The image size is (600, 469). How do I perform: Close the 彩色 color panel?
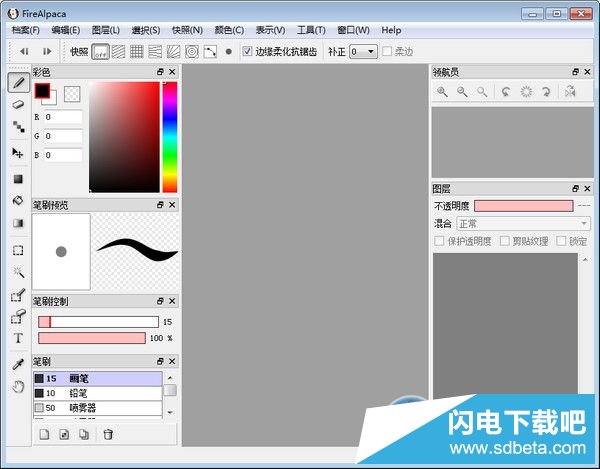172,72
